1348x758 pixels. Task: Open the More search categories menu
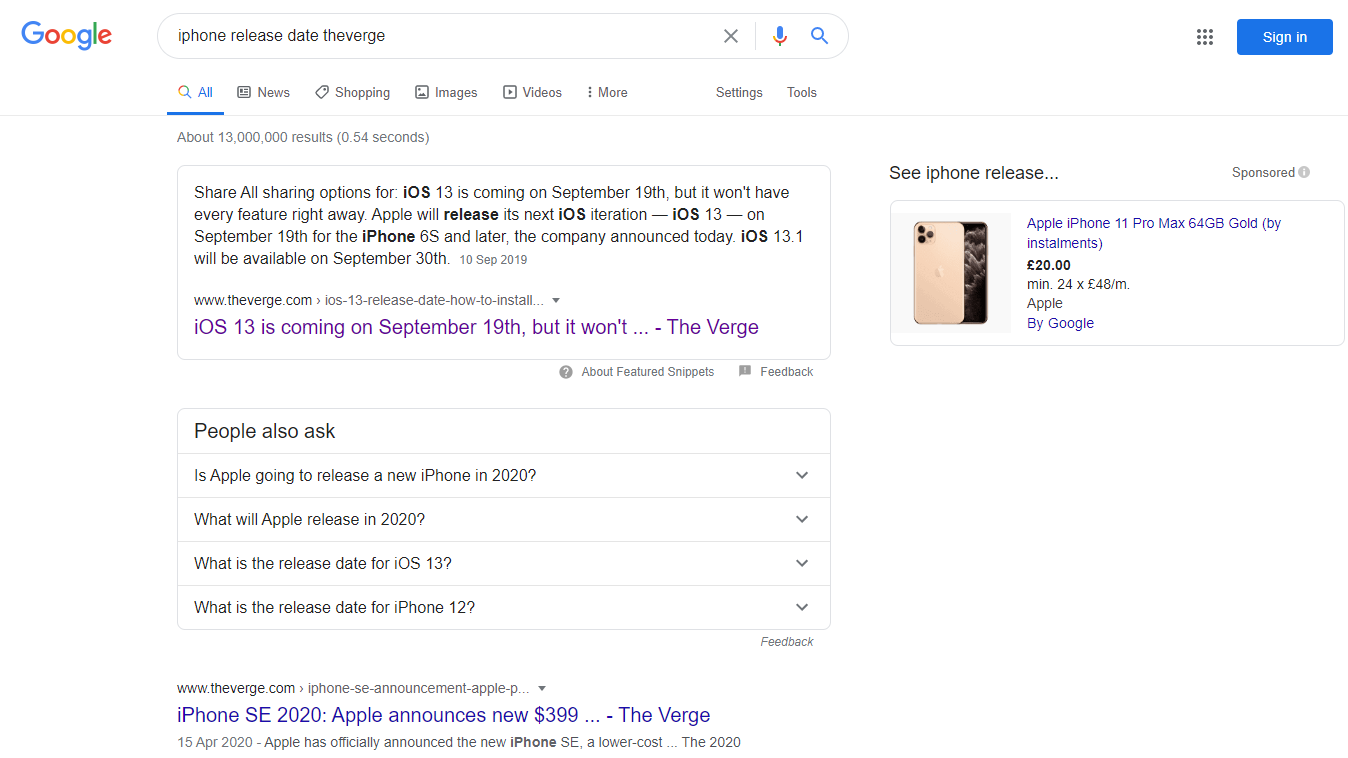click(607, 92)
